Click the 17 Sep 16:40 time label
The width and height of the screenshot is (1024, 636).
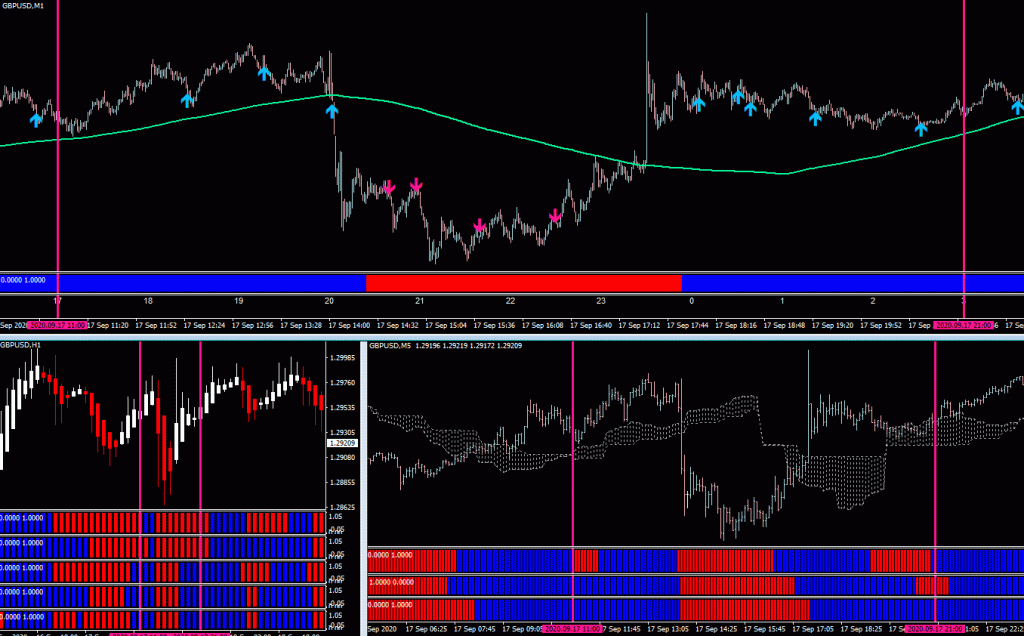[x=591, y=325]
